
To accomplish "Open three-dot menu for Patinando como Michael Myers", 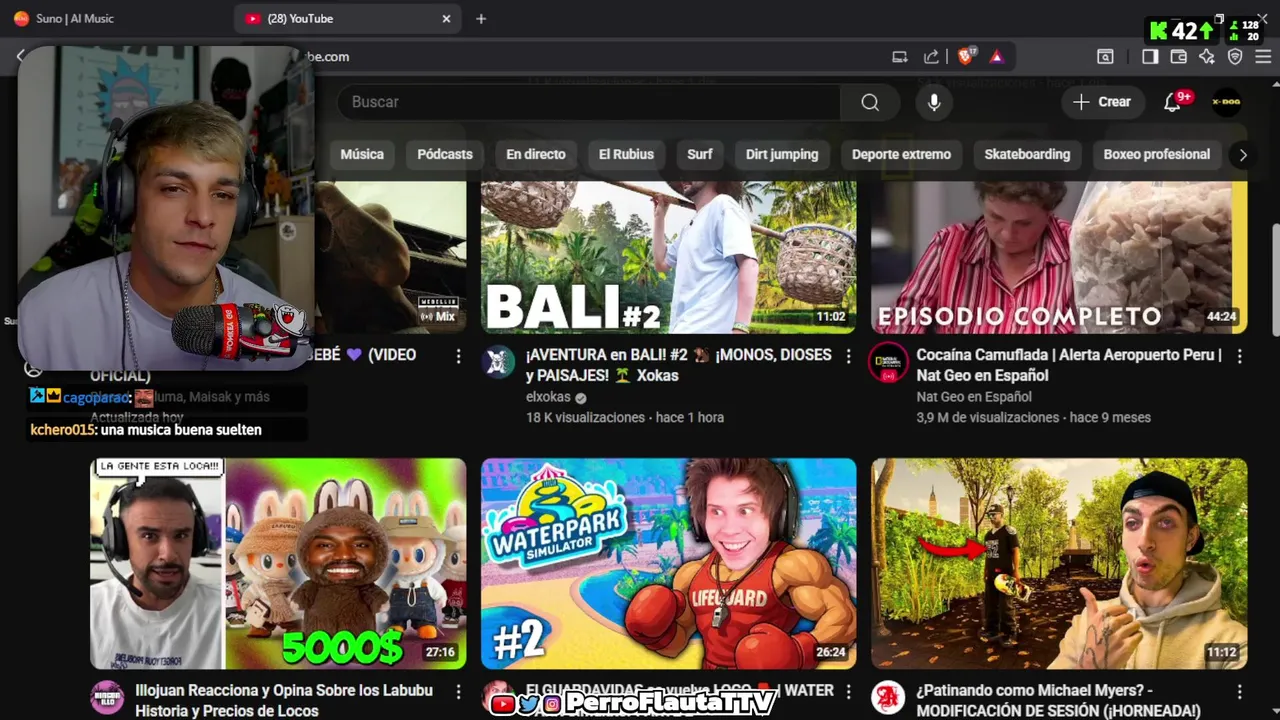I will coord(1239,692).
